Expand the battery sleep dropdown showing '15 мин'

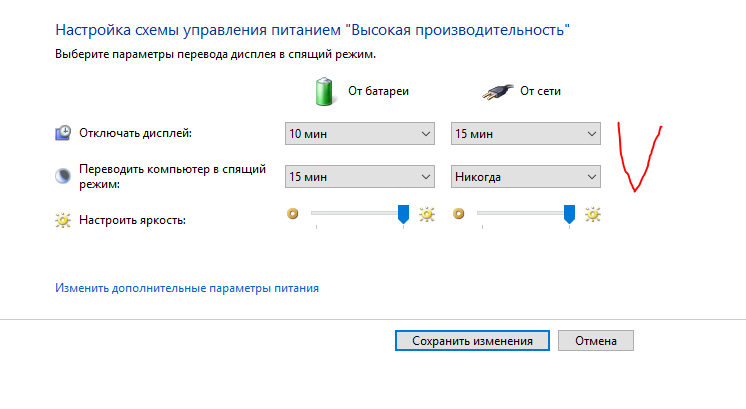tap(359, 177)
